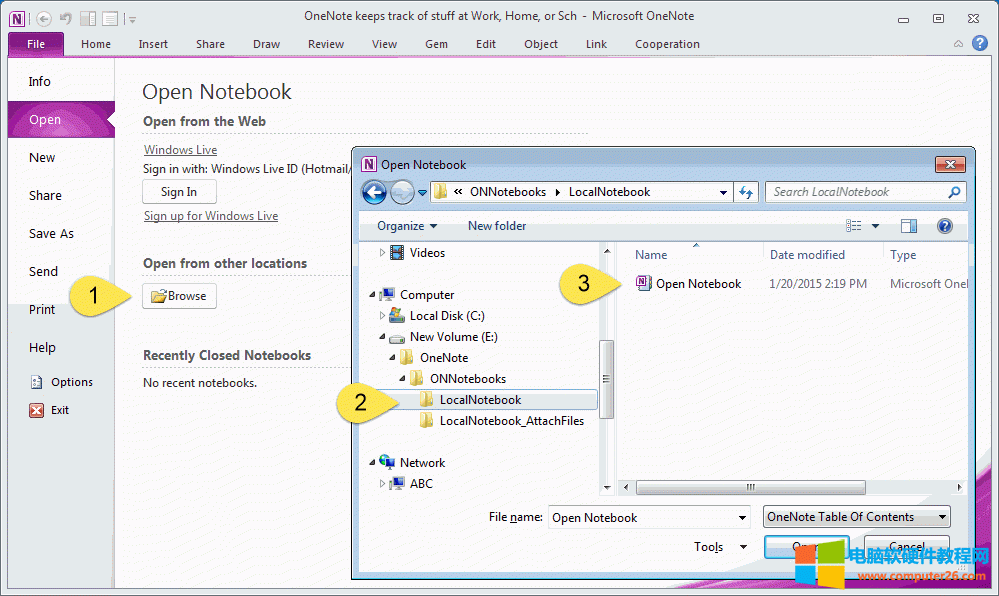This screenshot has width=999, height=596.
Task: Click the refresh button beside the address bar
Action: (x=746, y=192)
